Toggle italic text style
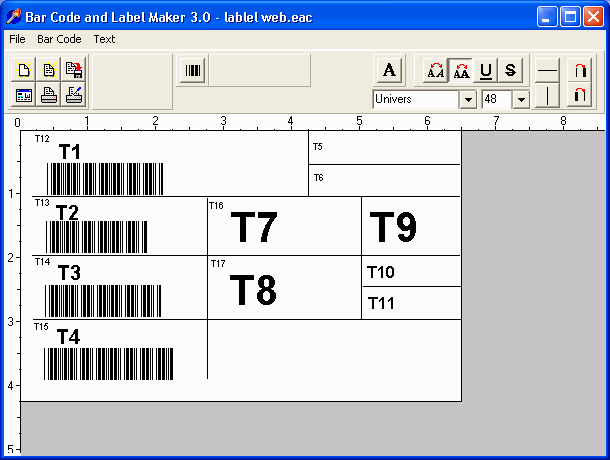Image resolution: width=610 pixels, height=460 pixels. click(436, 70)
